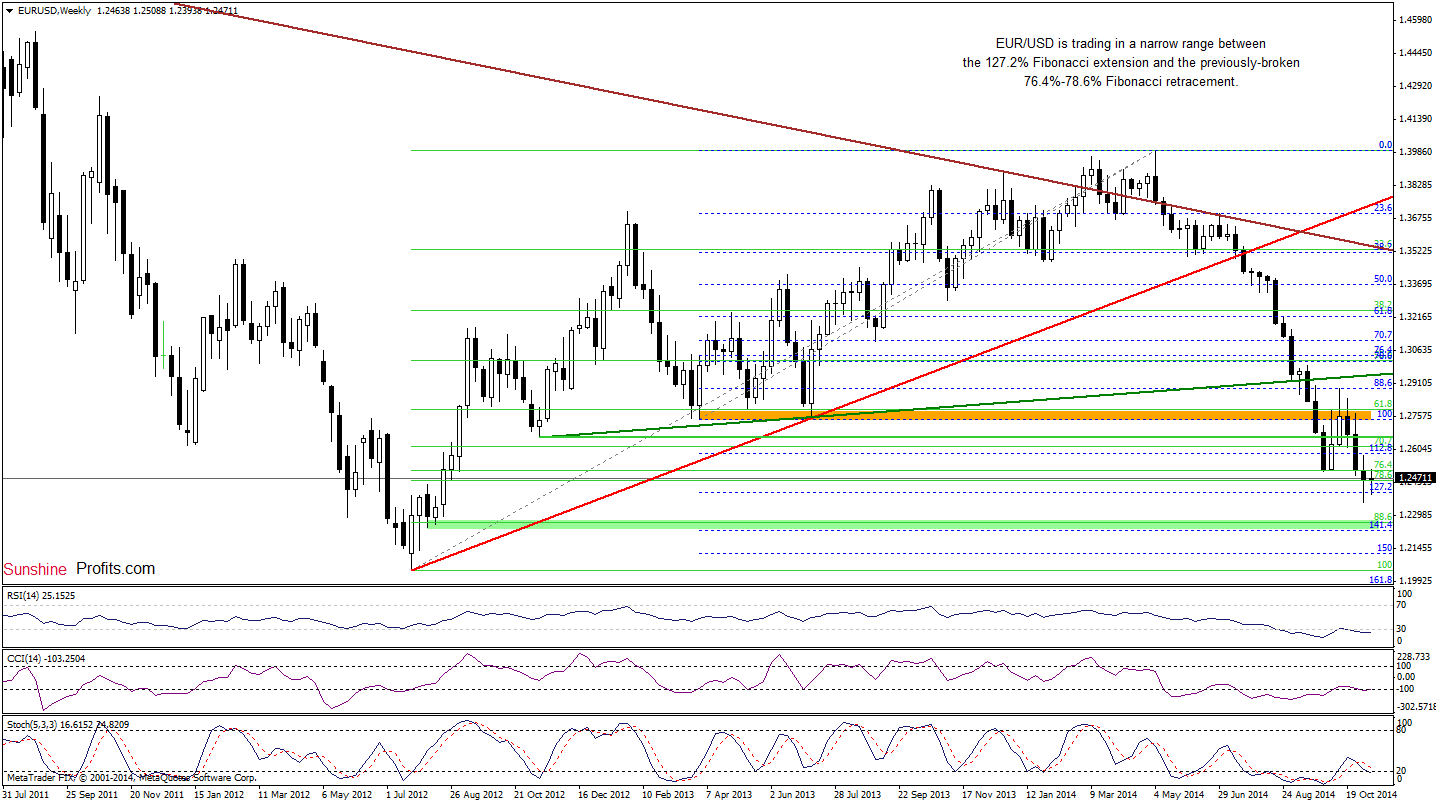This screenshot has height=803, width=1436.
Task: Click the 1.35225 price axis label
Action: (x=1415, y=251)
